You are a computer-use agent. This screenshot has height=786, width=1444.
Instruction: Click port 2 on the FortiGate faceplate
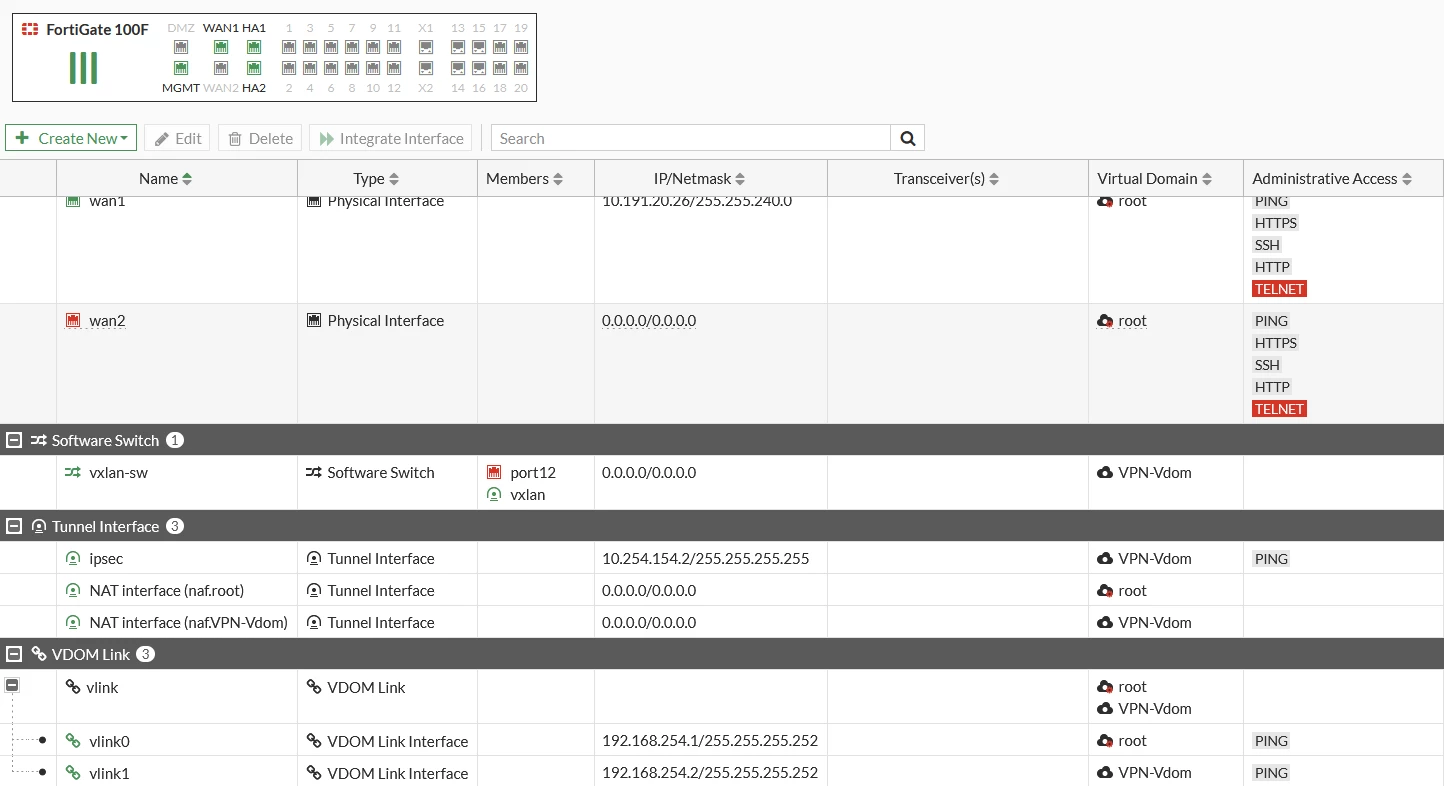click(289, 68)
